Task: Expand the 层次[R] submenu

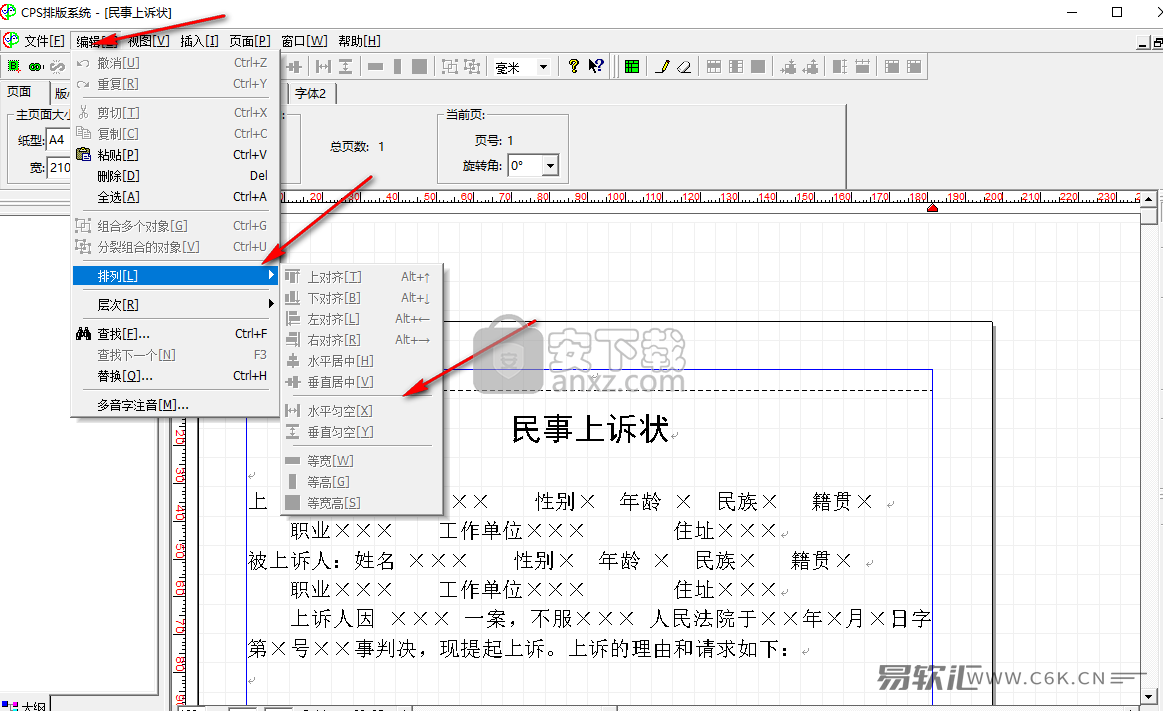Action: pos(175,304)
